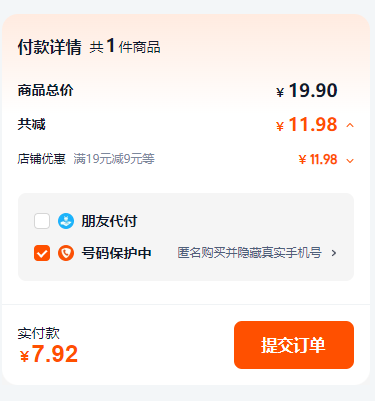Click the 实付款 ¥7.92 amount

pos(49,354)
